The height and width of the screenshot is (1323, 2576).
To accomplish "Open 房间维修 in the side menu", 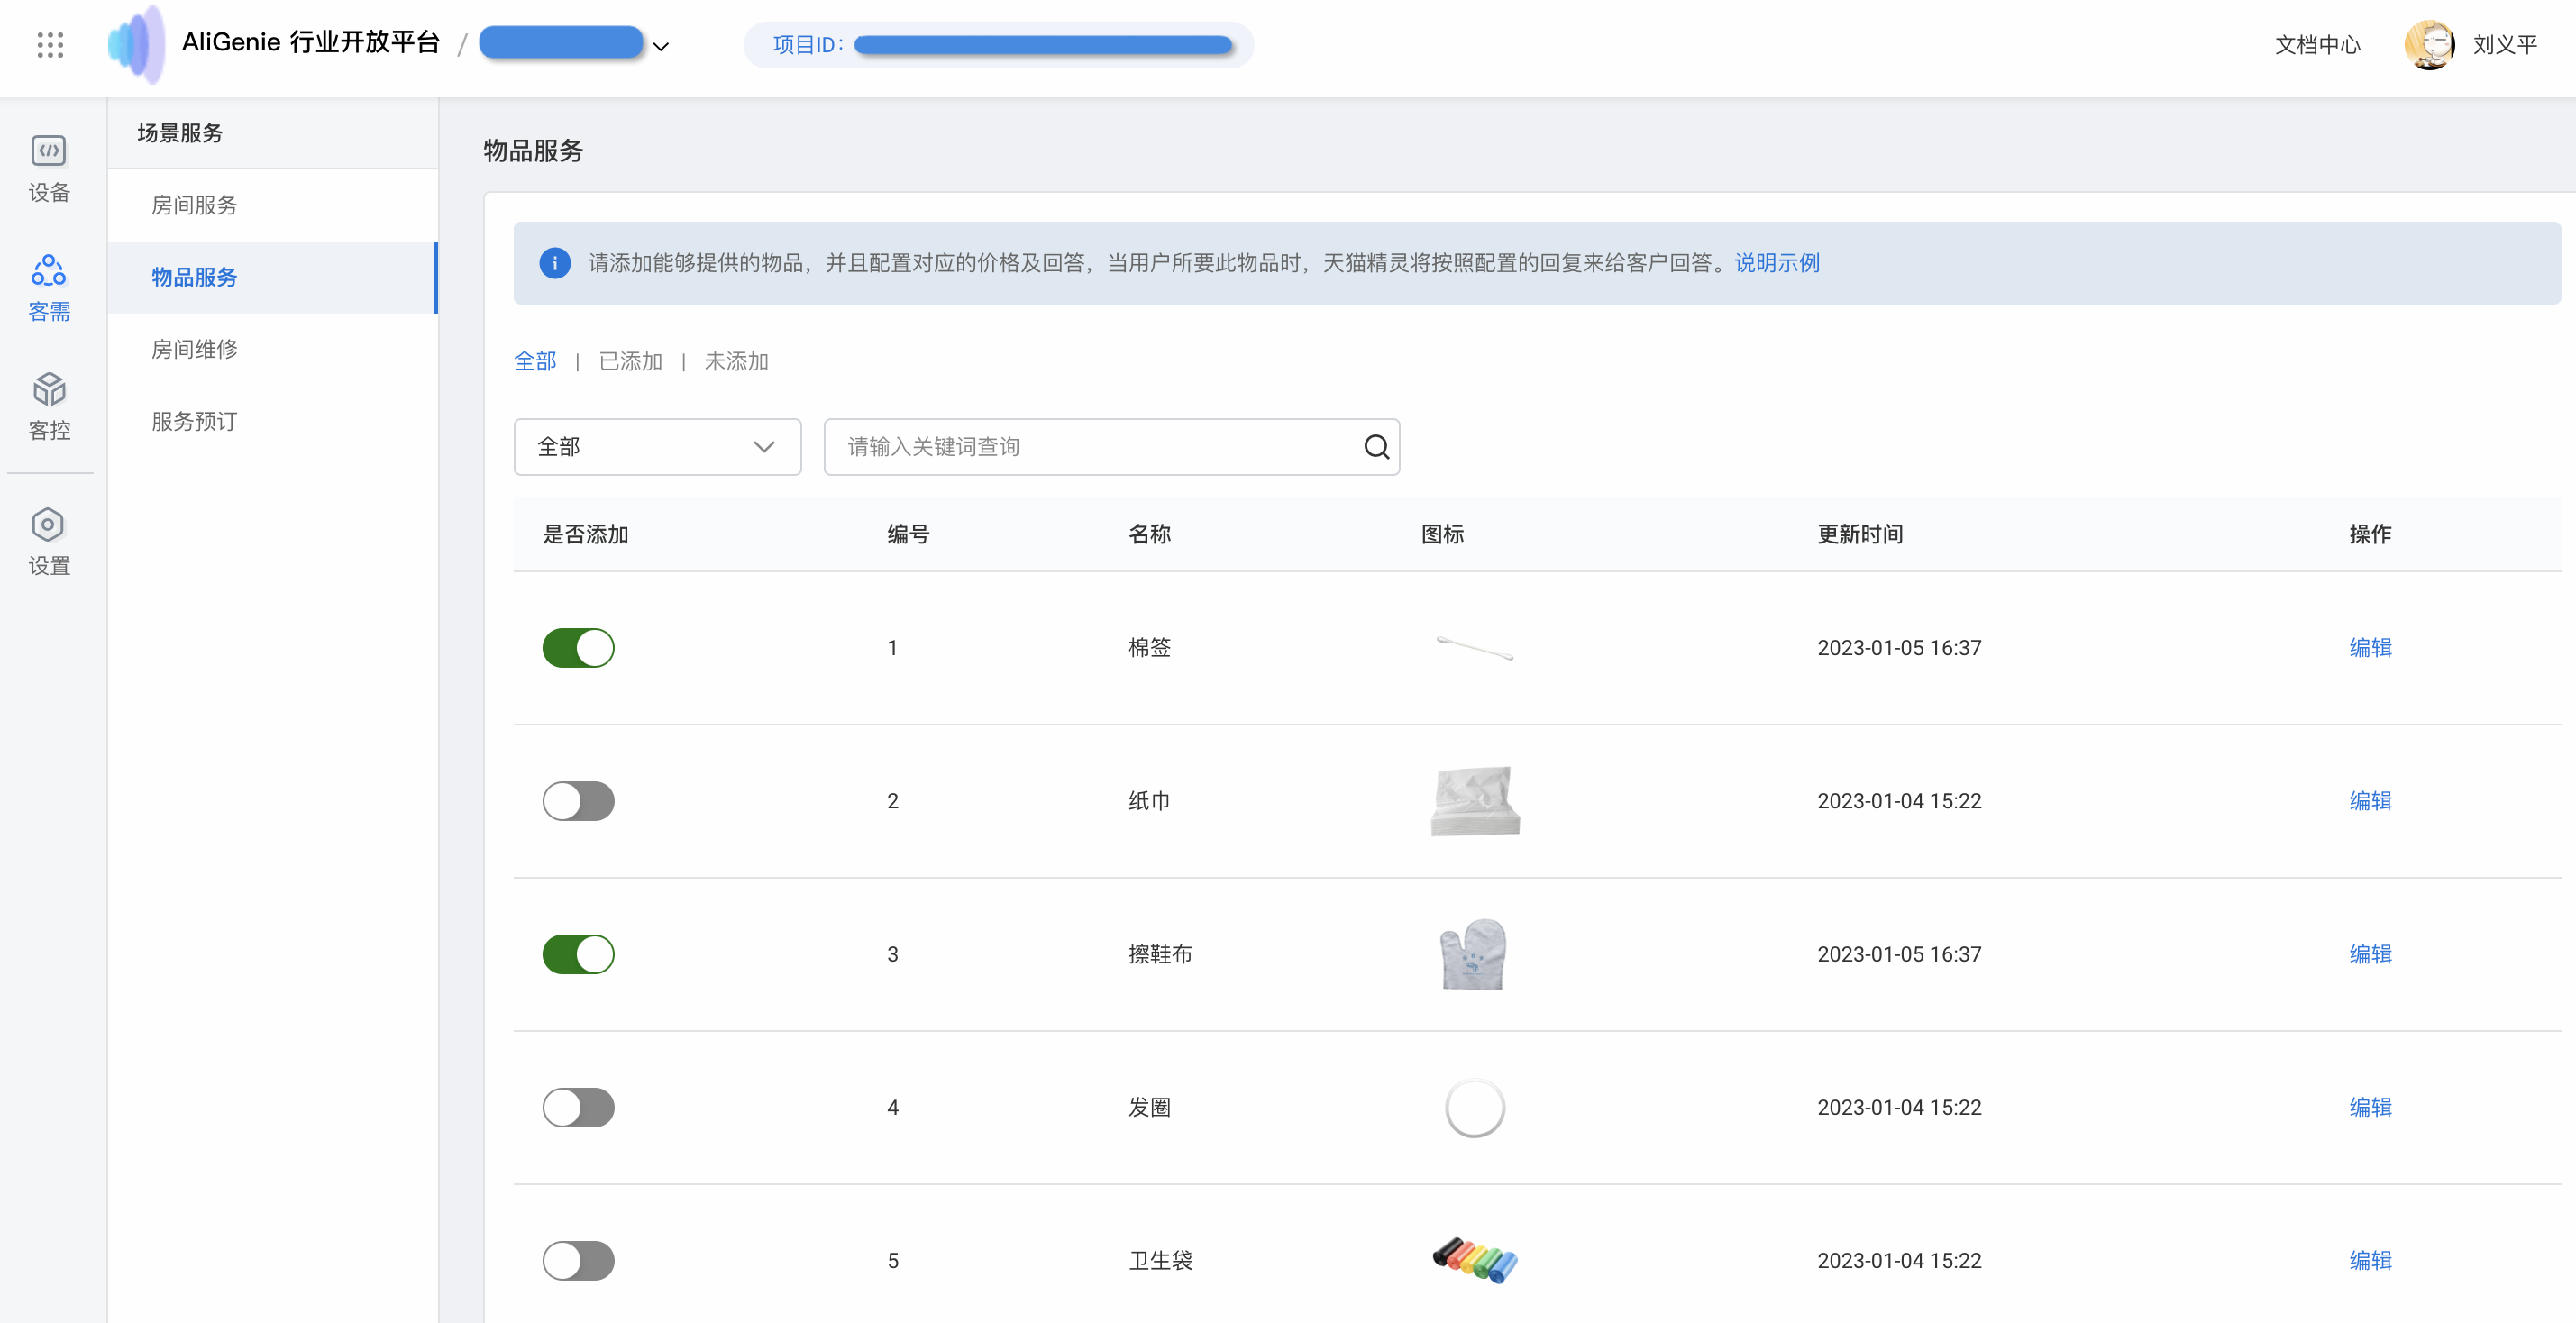I will tap(194, 349).
